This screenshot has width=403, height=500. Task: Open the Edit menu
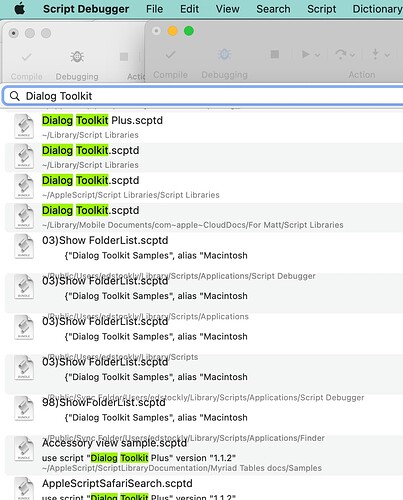point(189,9)
